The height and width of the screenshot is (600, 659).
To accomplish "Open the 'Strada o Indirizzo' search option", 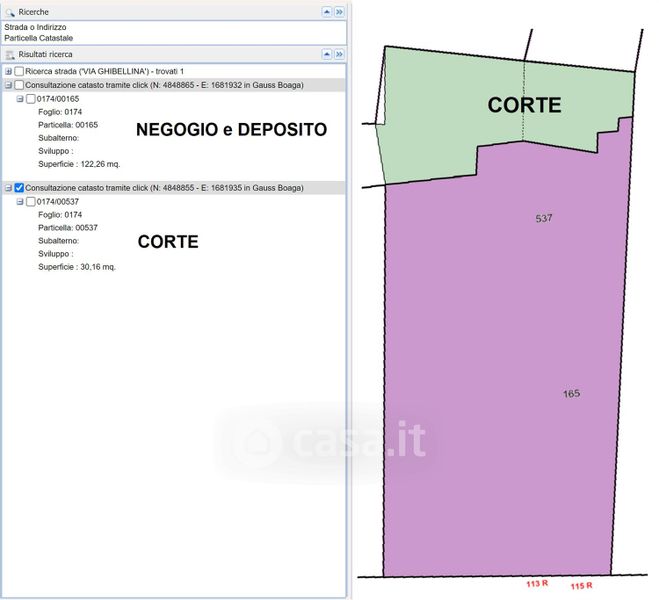I will click(x=36, y=27).
